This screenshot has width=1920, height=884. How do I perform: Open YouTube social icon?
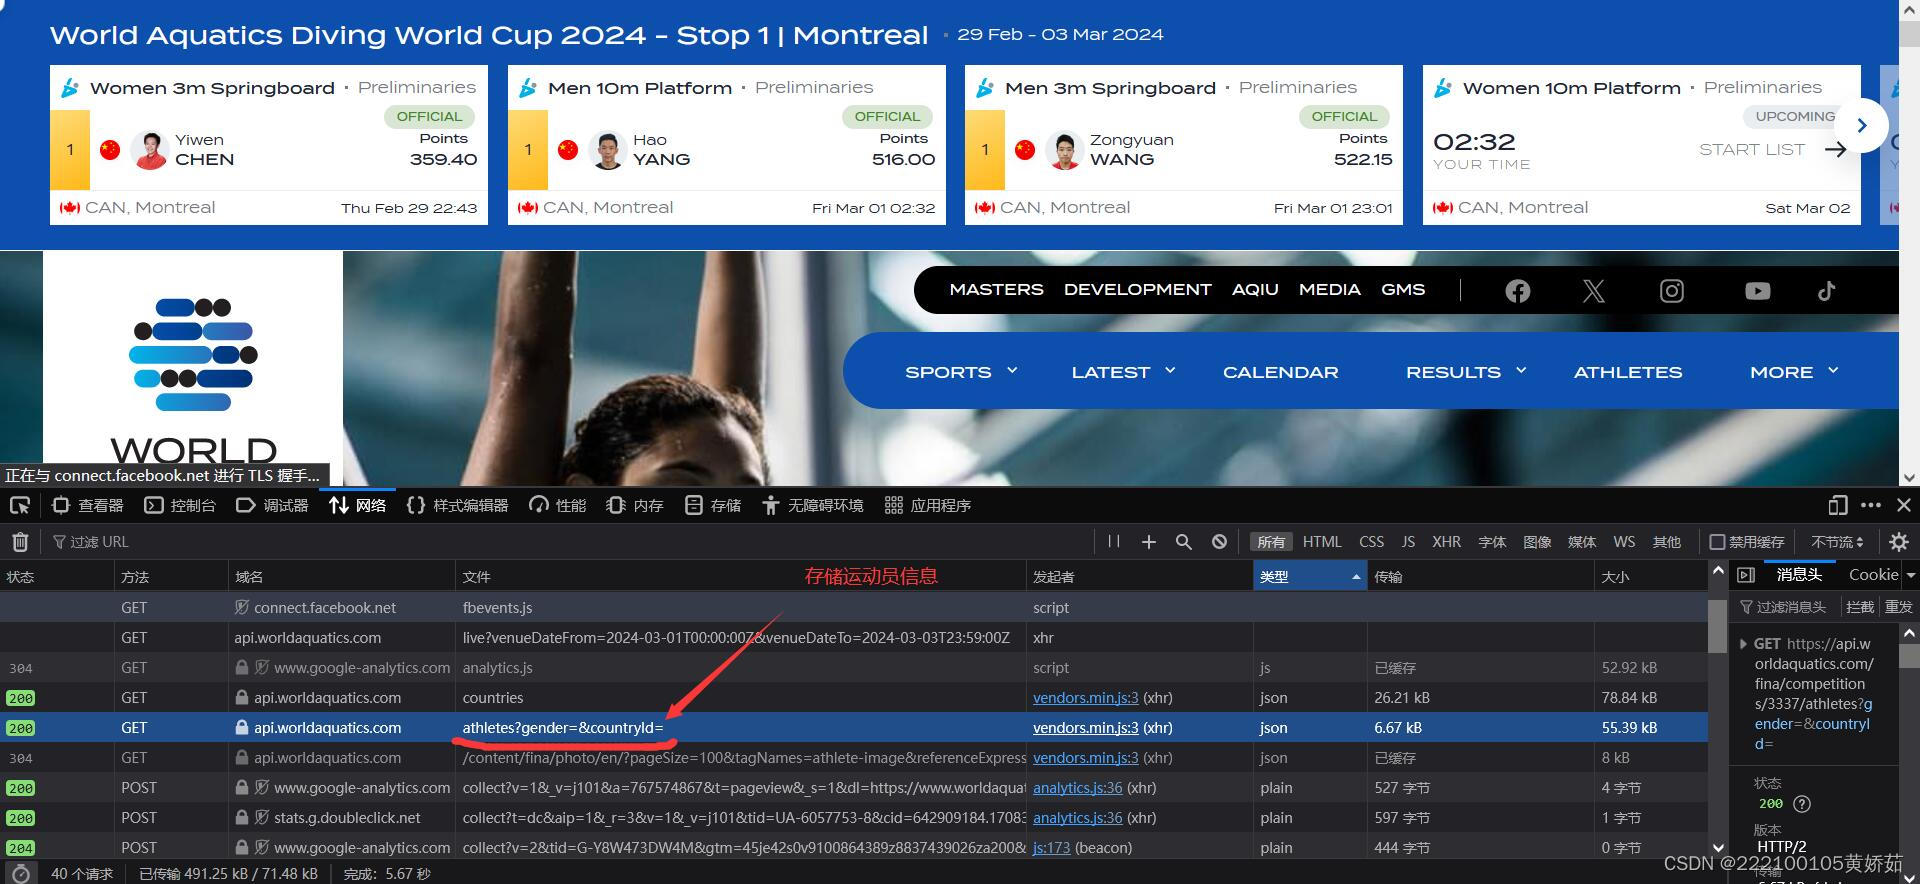(x=1757, y=291)
